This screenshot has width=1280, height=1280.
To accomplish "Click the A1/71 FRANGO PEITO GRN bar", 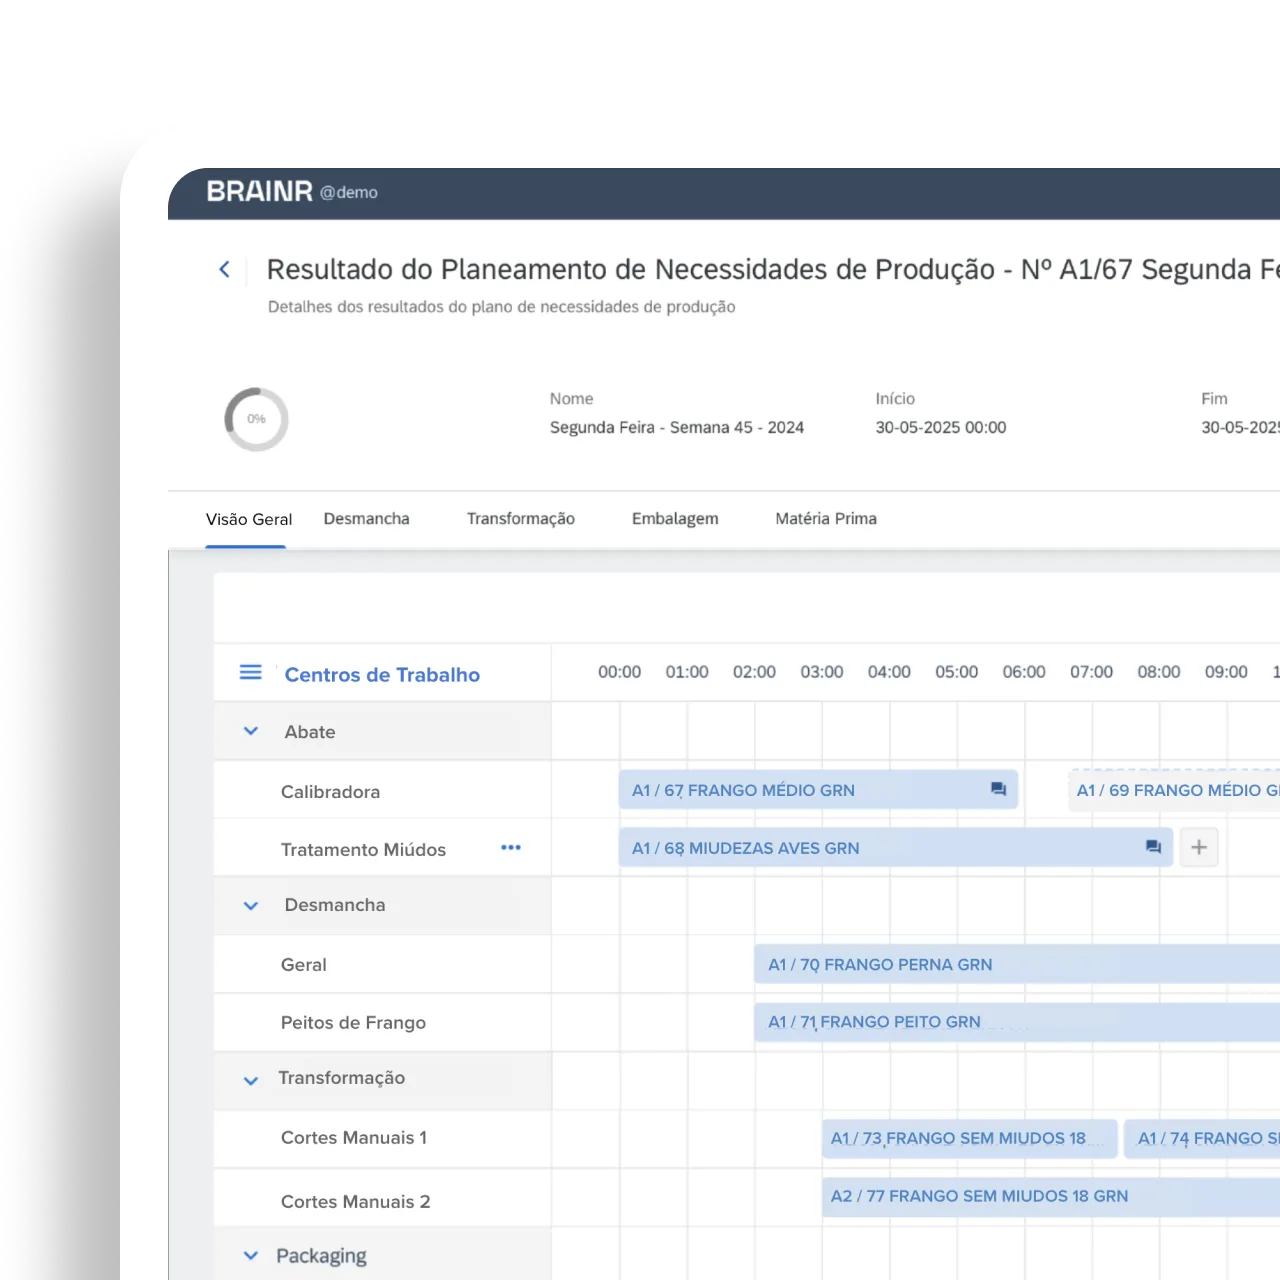I will coord(873,1022).
